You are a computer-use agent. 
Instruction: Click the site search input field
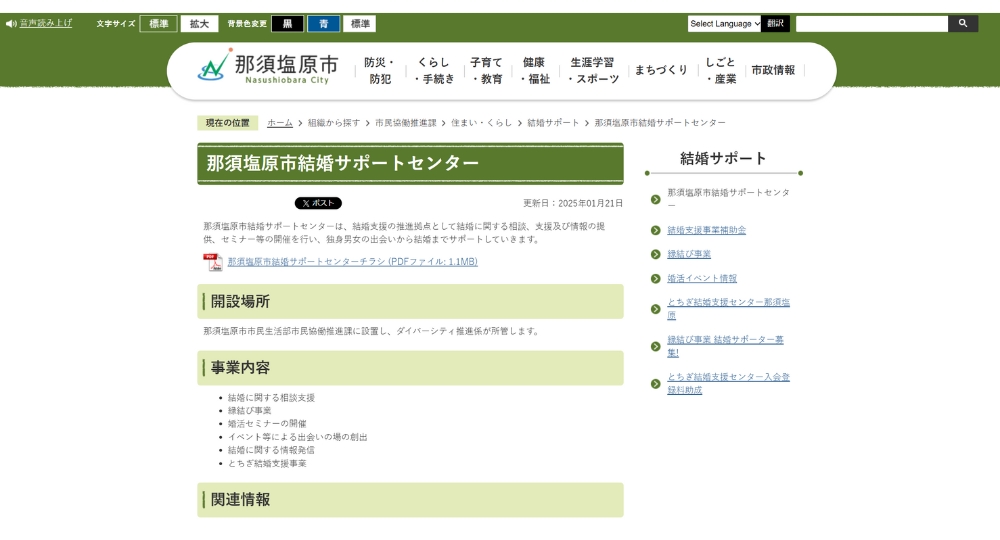(x=870, y=23)
